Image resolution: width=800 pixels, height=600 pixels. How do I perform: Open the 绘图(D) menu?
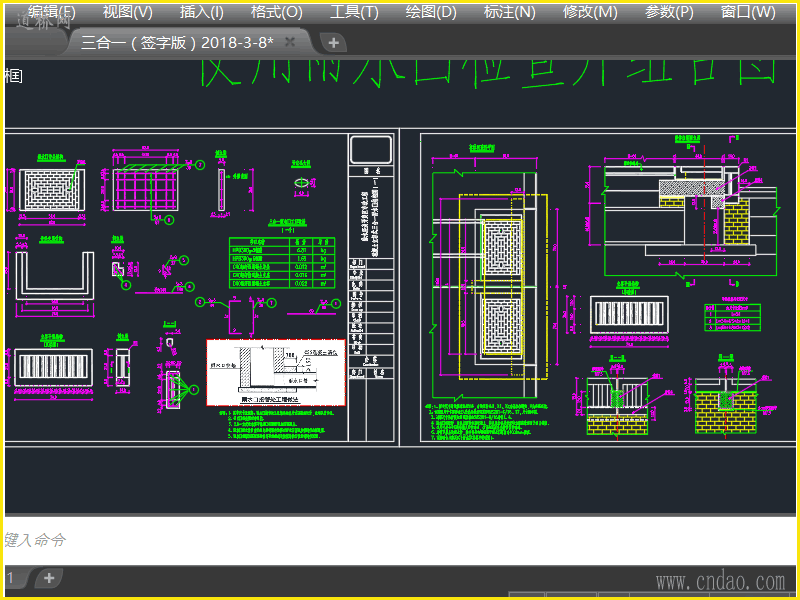(431, 12)
